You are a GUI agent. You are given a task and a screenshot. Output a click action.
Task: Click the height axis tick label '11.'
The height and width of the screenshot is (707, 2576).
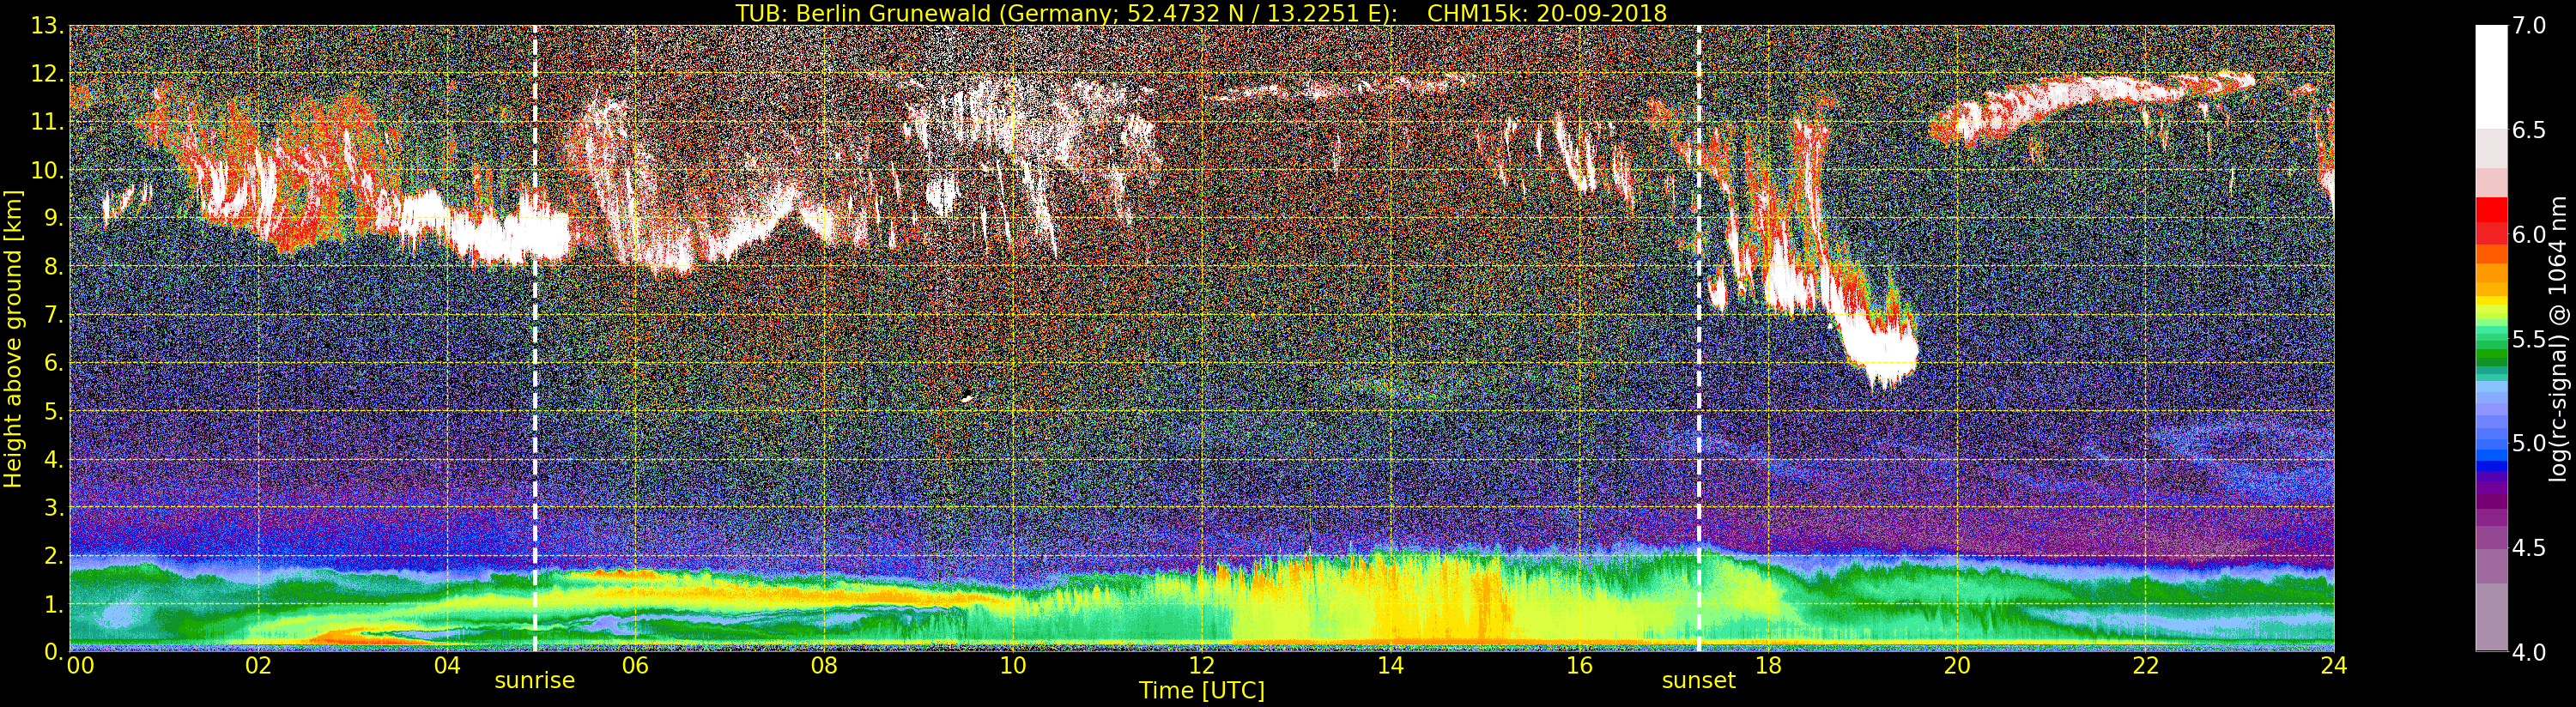[47, 122]
